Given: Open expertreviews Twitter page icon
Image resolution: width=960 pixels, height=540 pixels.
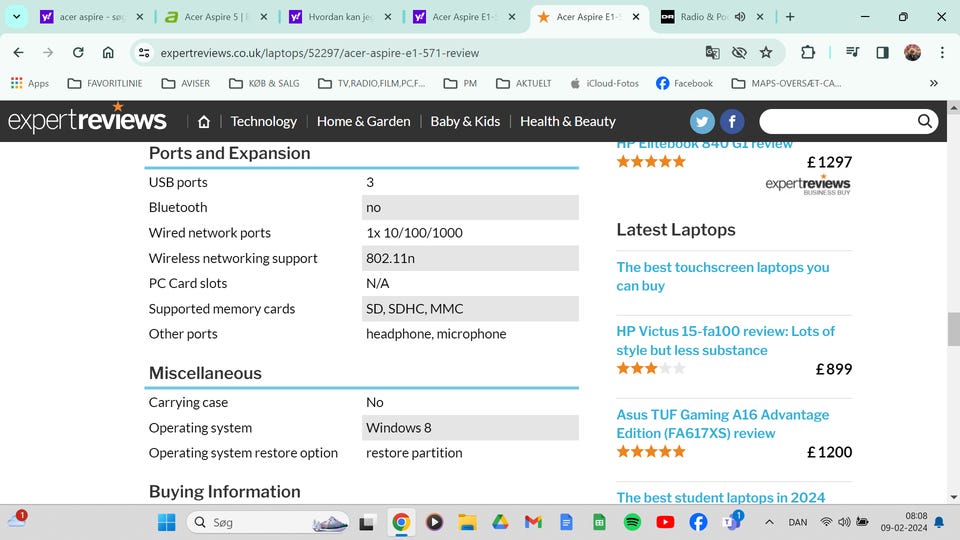Looking at the screenshot, I should click(702, 121).
